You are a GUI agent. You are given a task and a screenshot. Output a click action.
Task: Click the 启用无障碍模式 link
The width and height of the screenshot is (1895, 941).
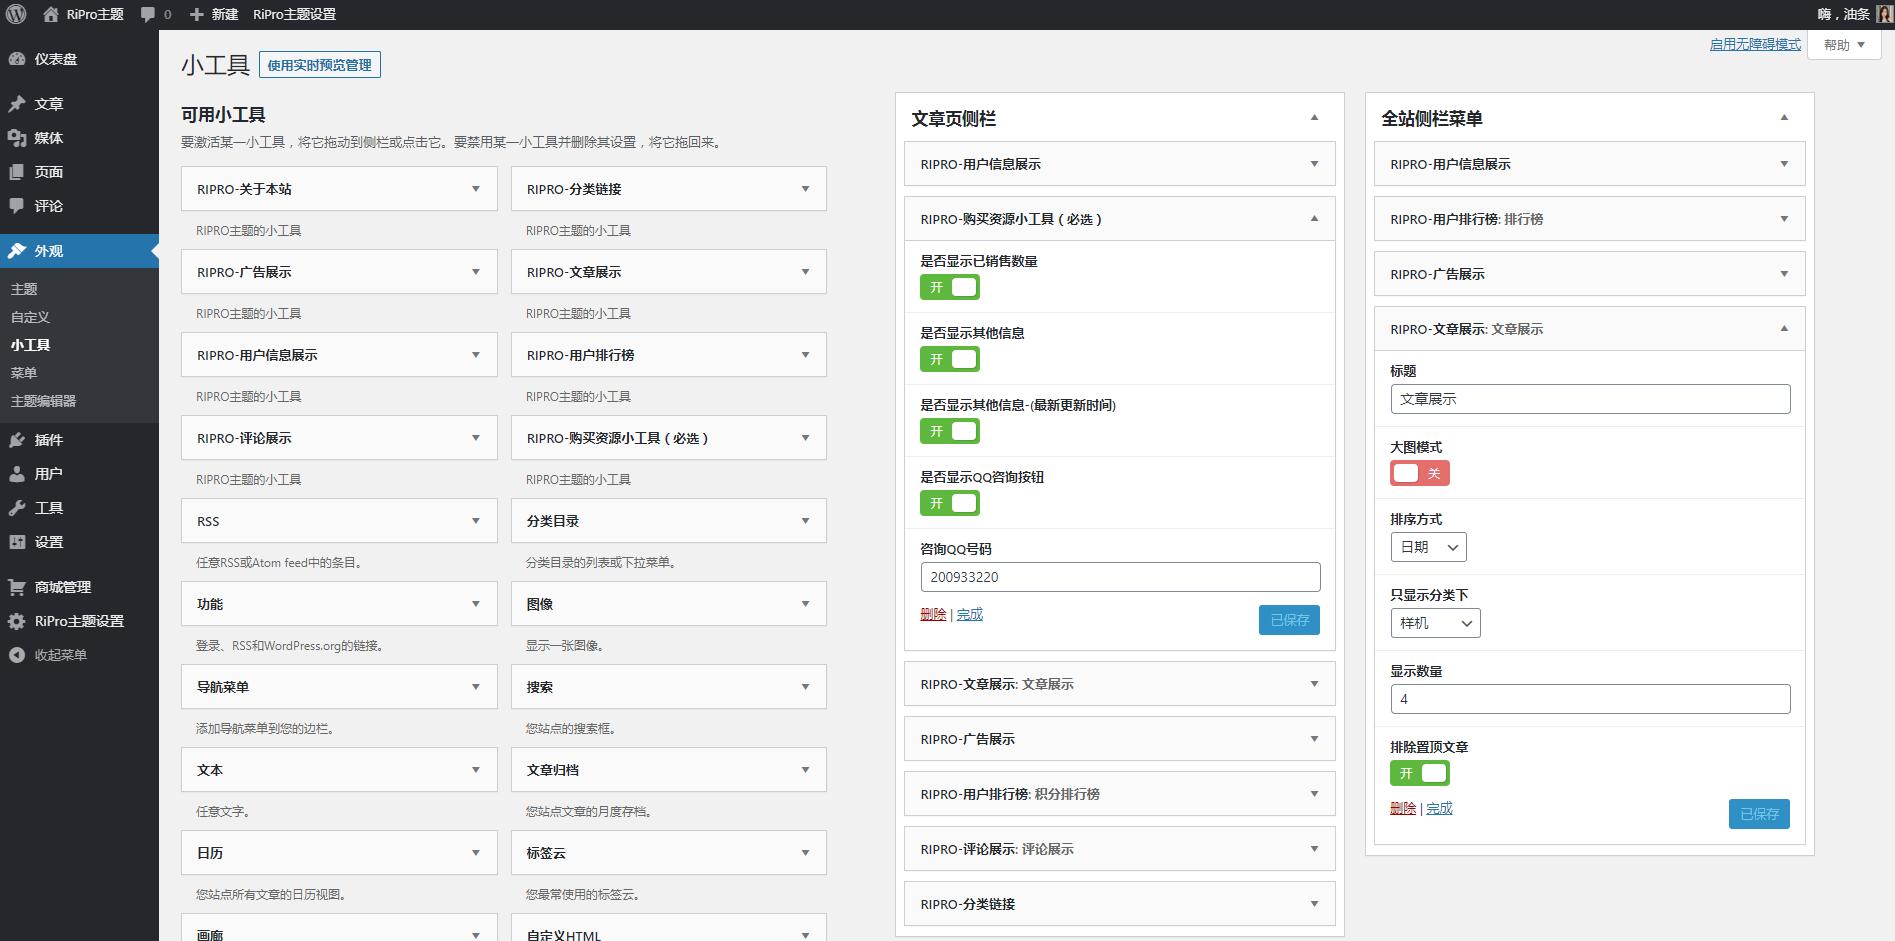tap(1755, 45)
